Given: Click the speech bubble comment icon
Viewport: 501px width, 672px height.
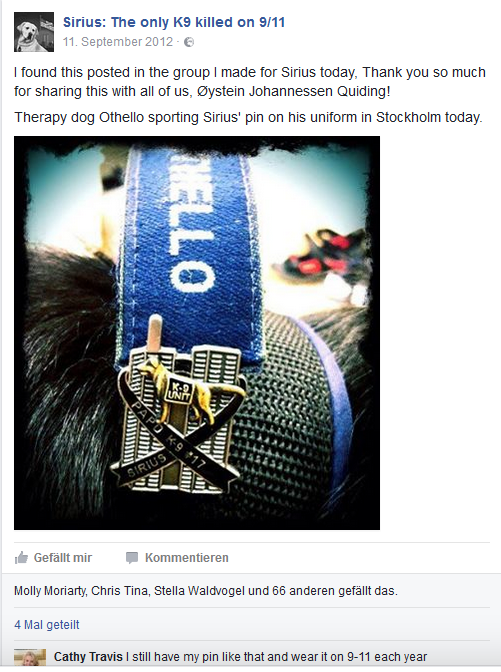Looking at the screenshot, I should click(132, 558).
